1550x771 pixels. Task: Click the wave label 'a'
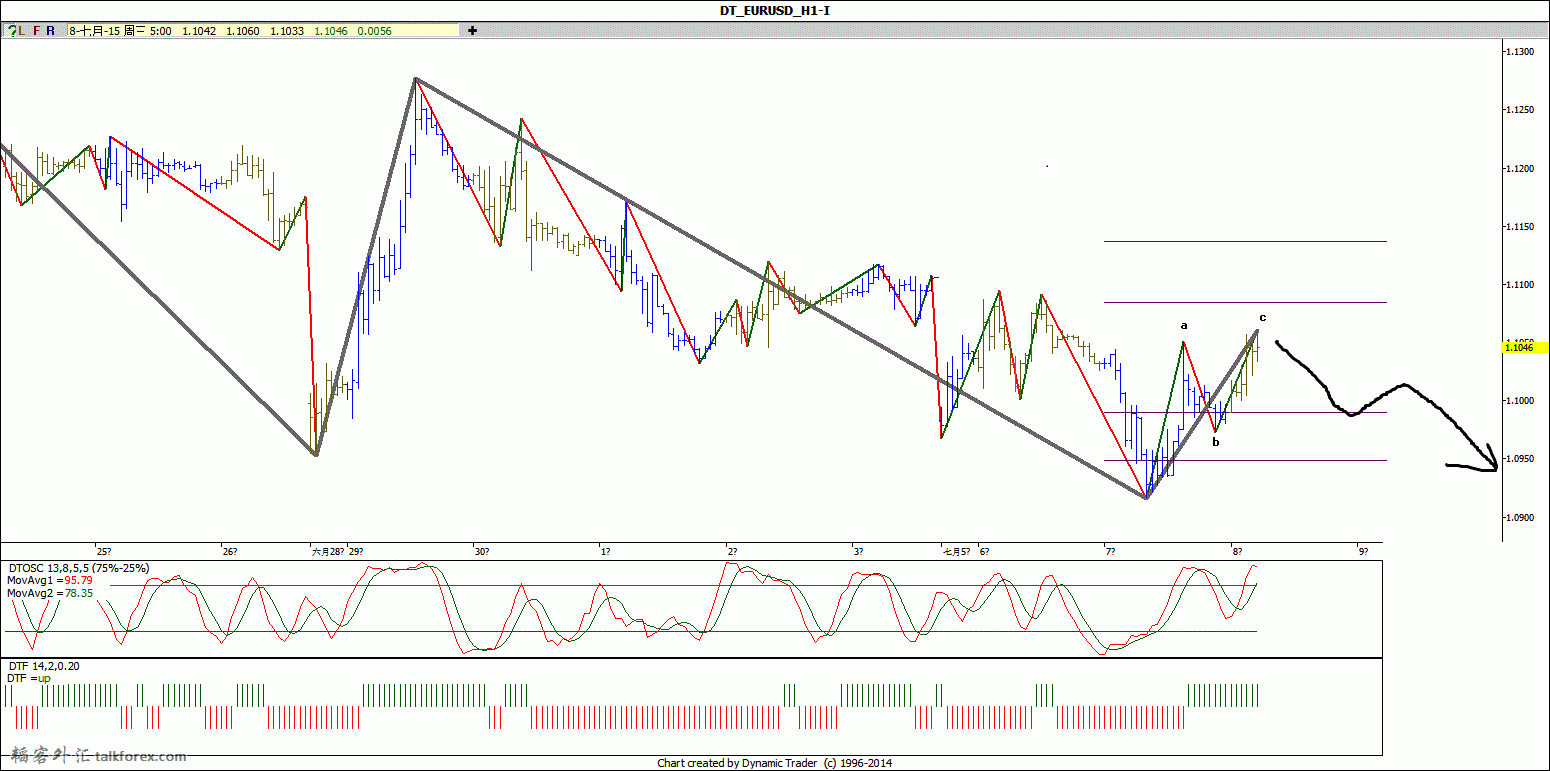[1184, 326]
